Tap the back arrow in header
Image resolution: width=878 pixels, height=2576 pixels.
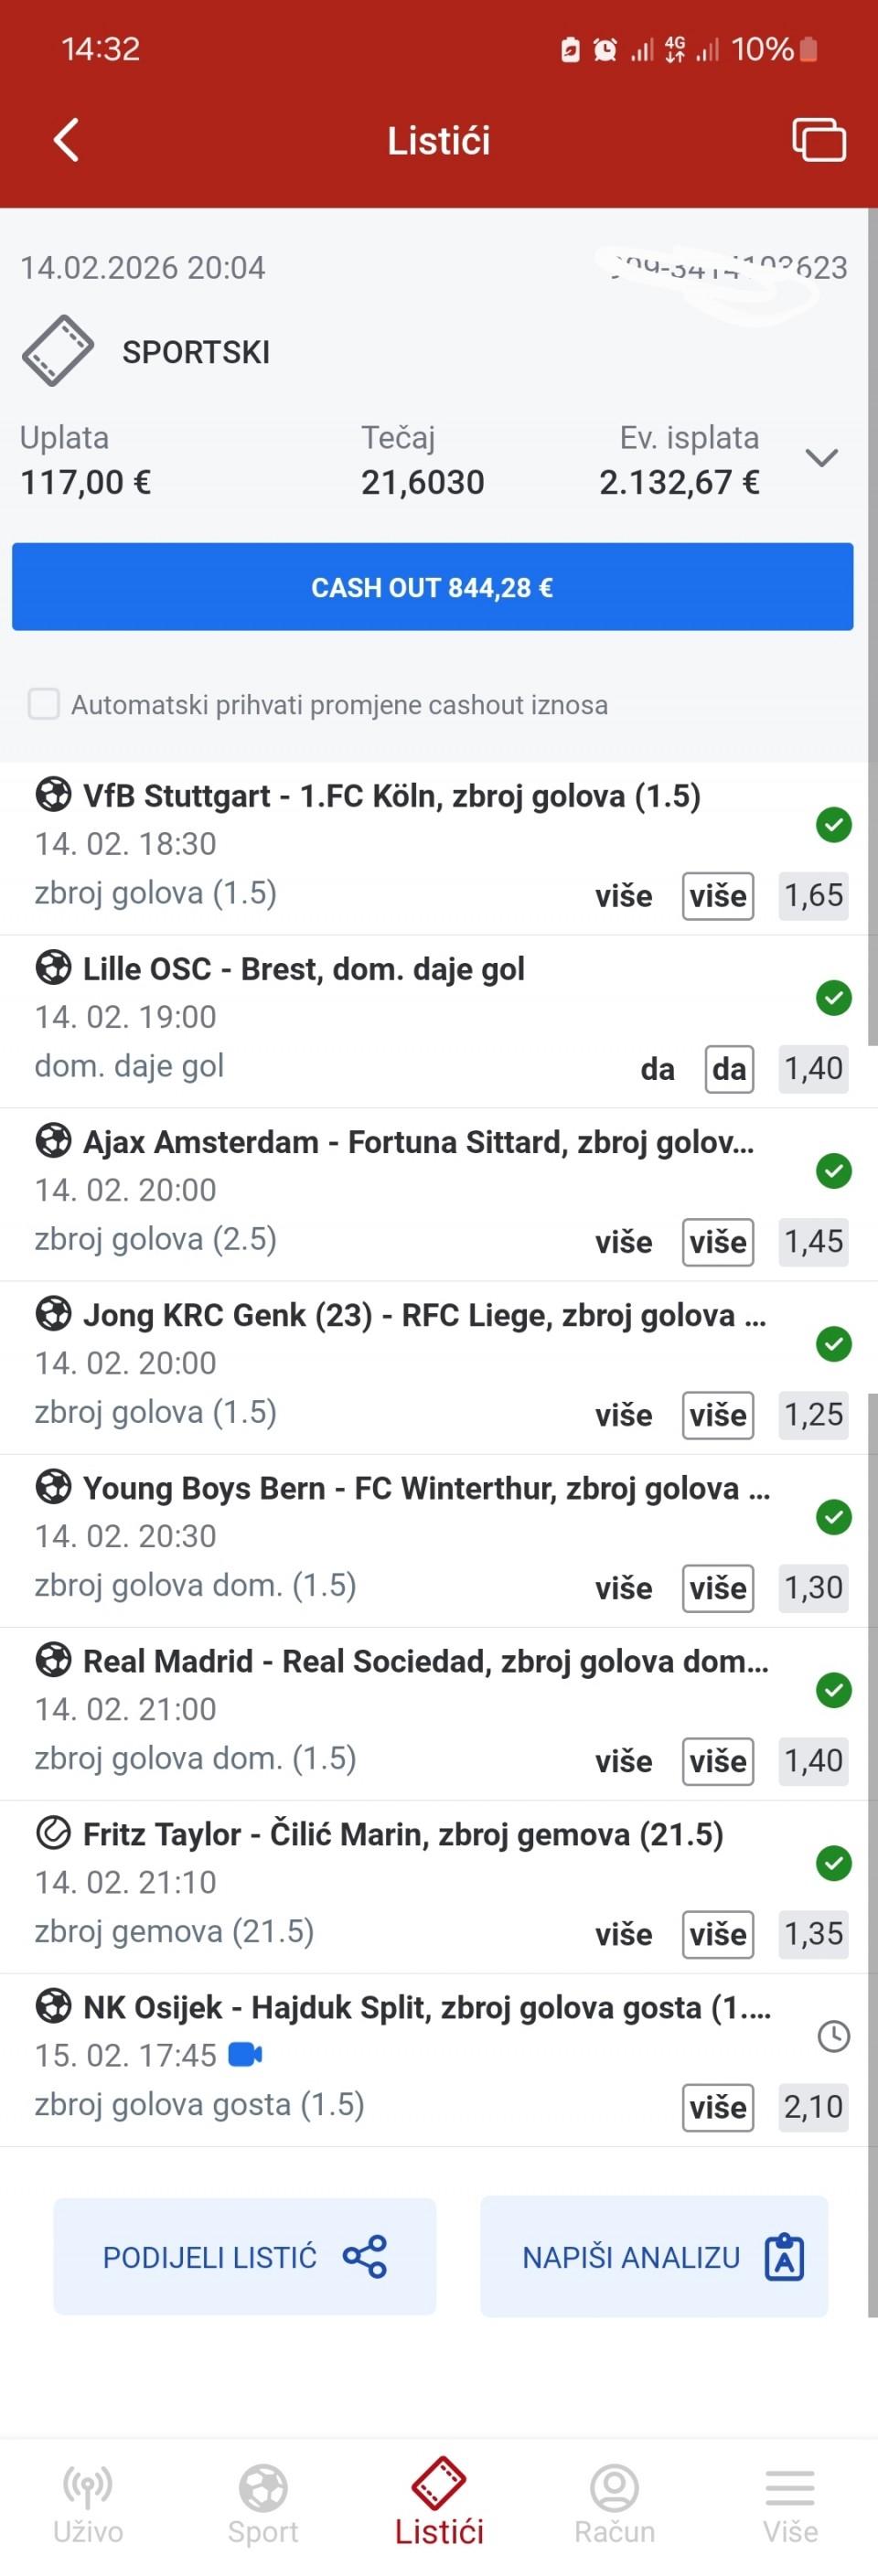66,140
